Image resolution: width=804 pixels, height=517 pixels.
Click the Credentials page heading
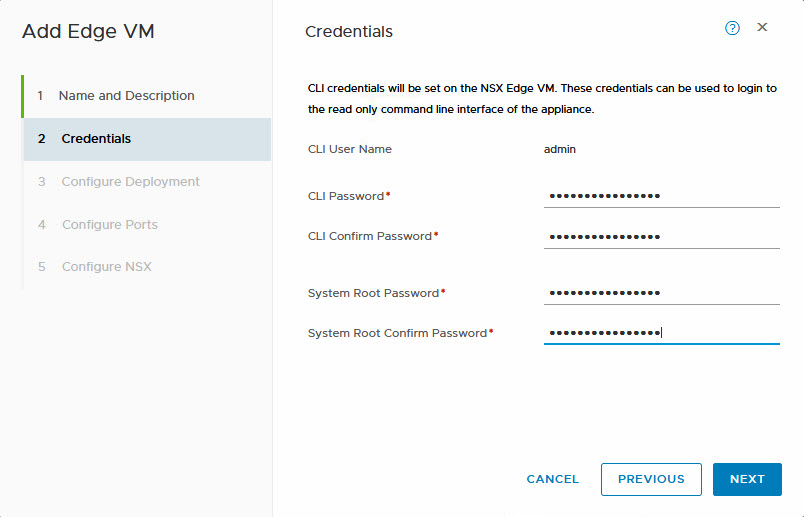tap(349, 32)
